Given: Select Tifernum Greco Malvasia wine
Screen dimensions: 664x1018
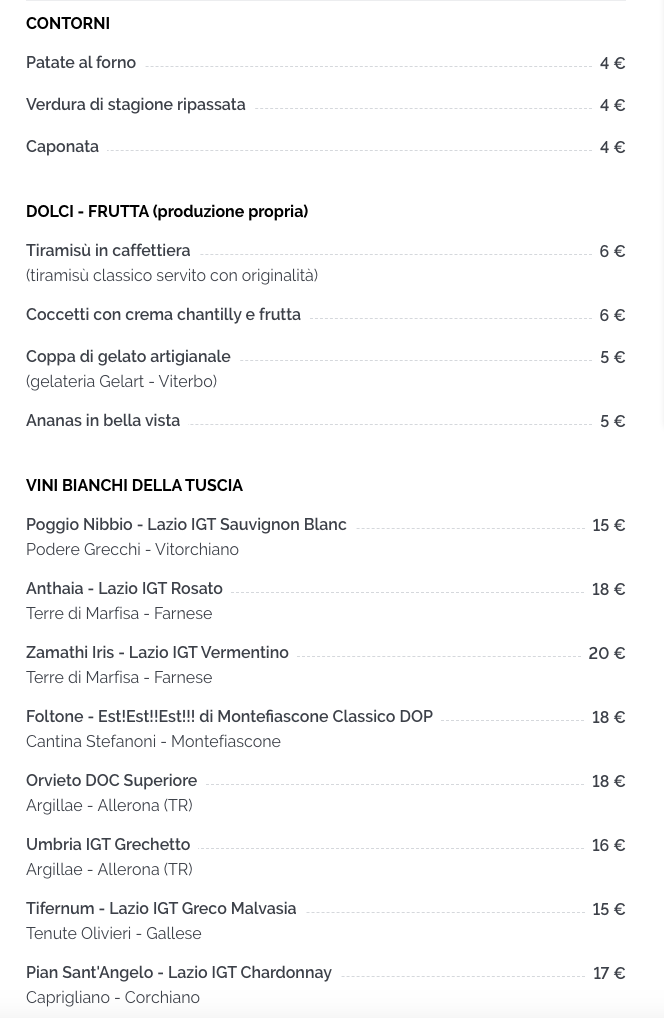Looking at the screenshot, I should coord(162,908).
